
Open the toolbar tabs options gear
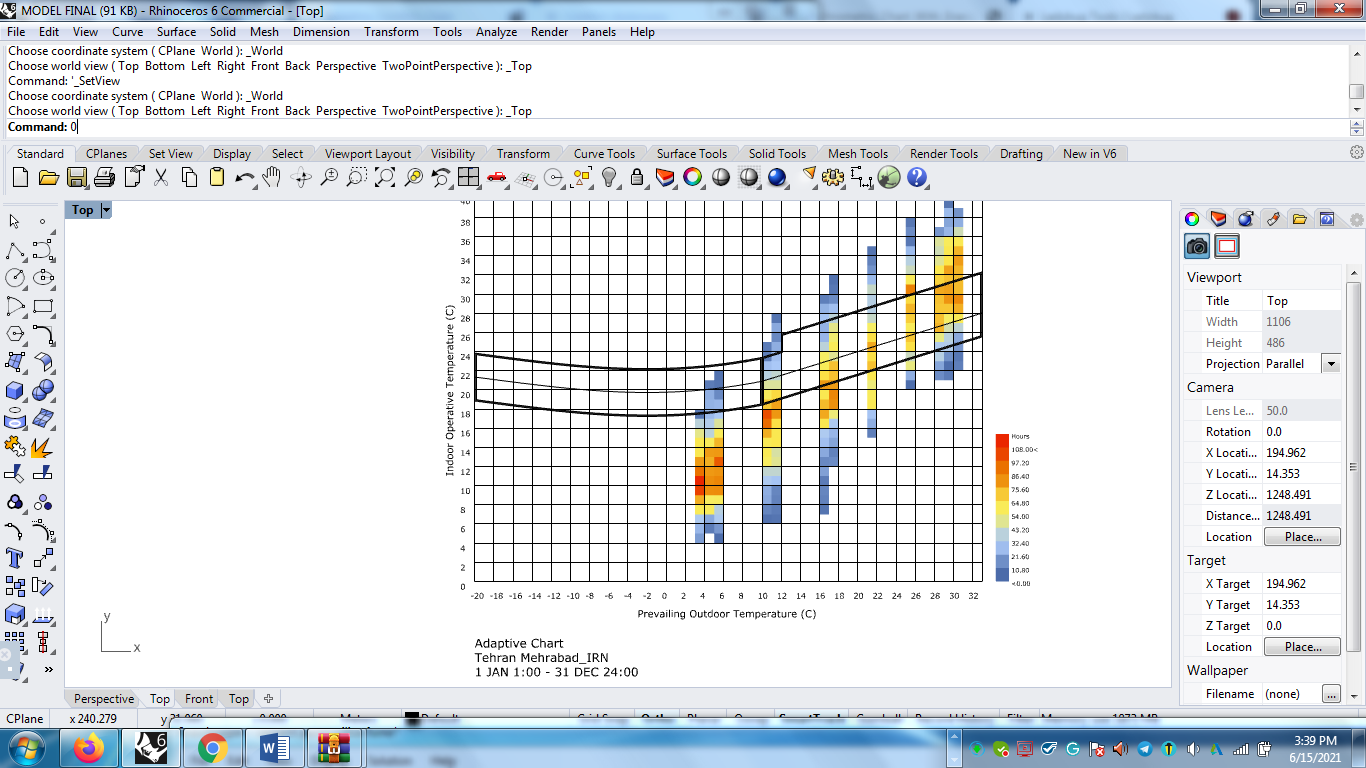click(1356, 153)
